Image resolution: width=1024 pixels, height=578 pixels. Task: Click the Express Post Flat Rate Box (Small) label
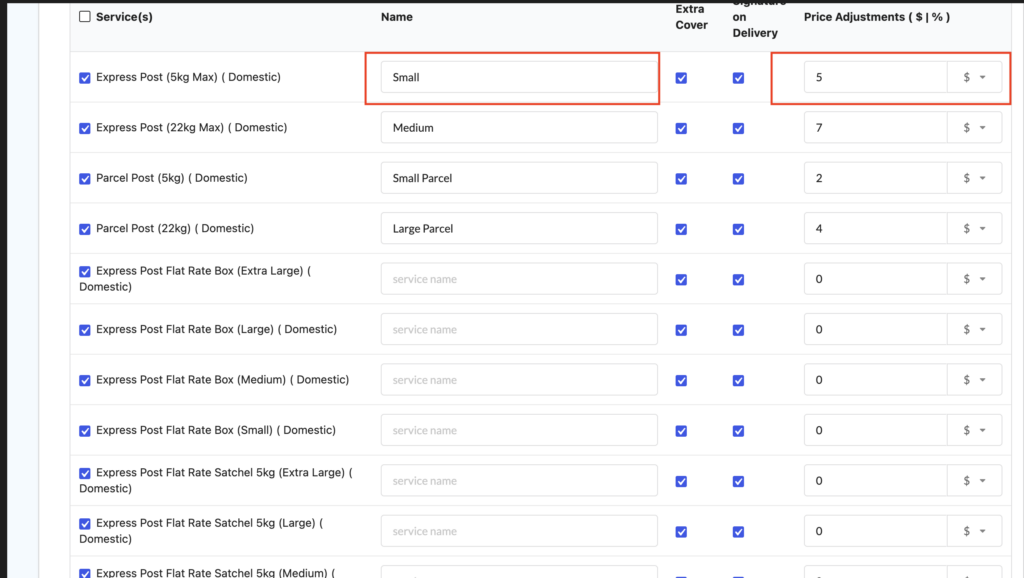point(216,430)
